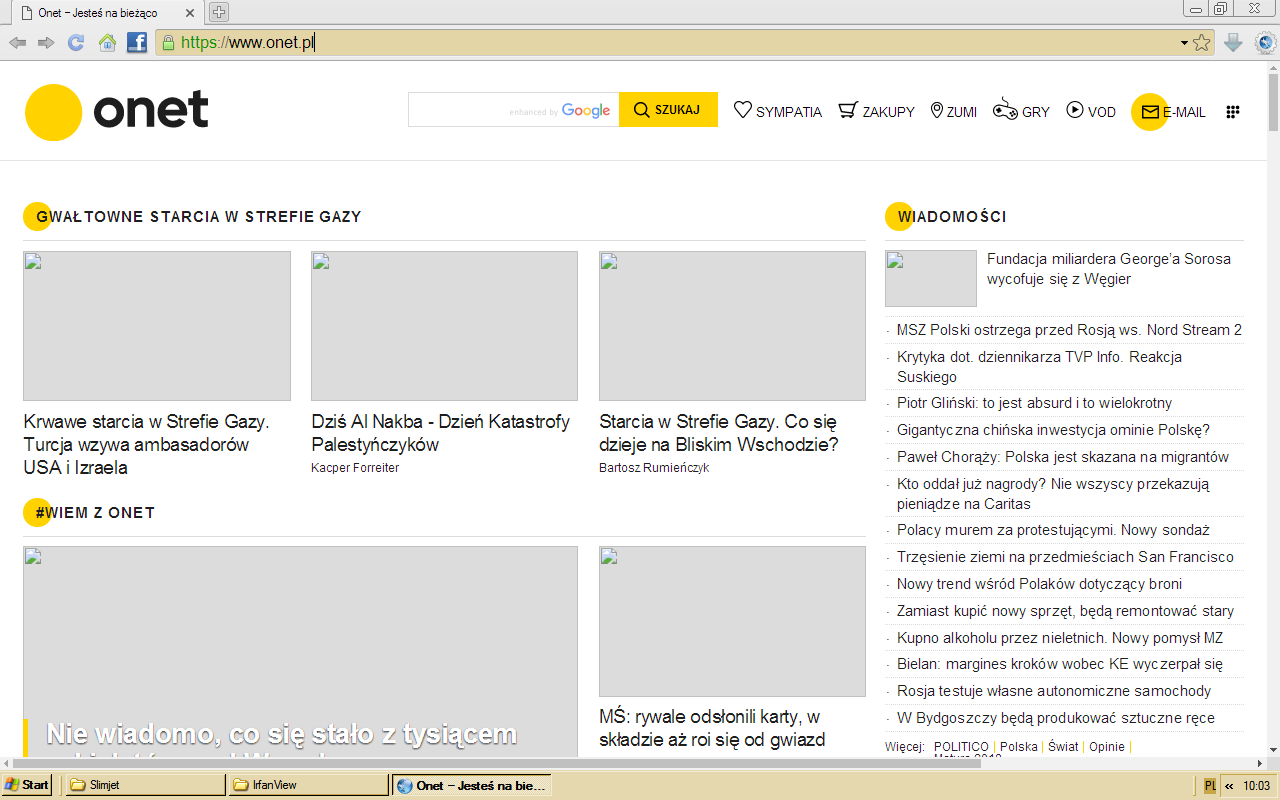
Task: Open the Paweł Chorąży migrants headline
Action: tap(1063, 457)
